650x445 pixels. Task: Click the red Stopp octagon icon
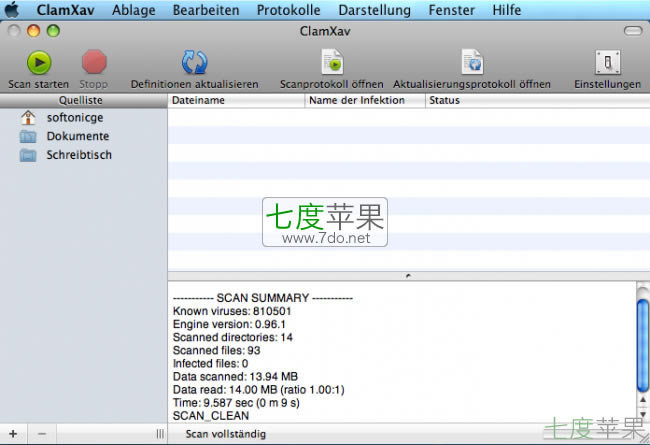click(94, 62)
